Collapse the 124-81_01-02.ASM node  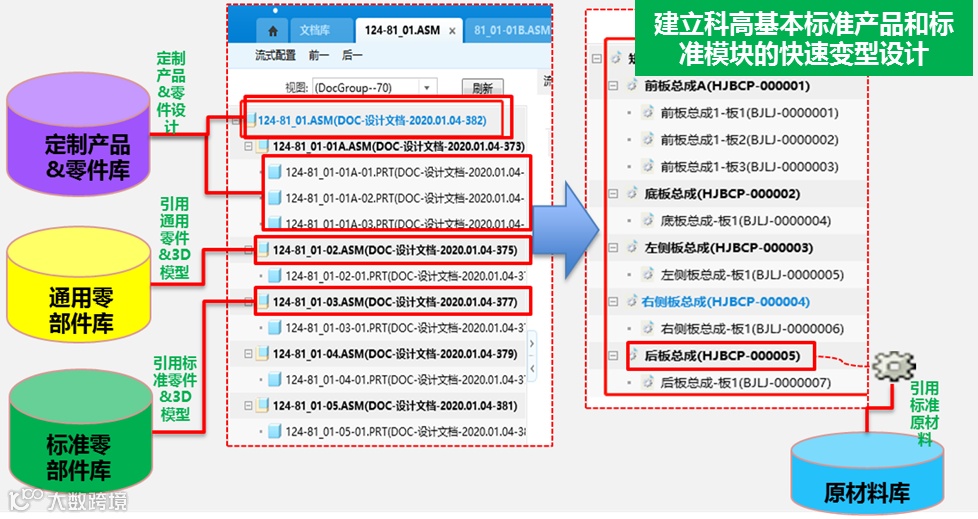(x=248, y=250)
